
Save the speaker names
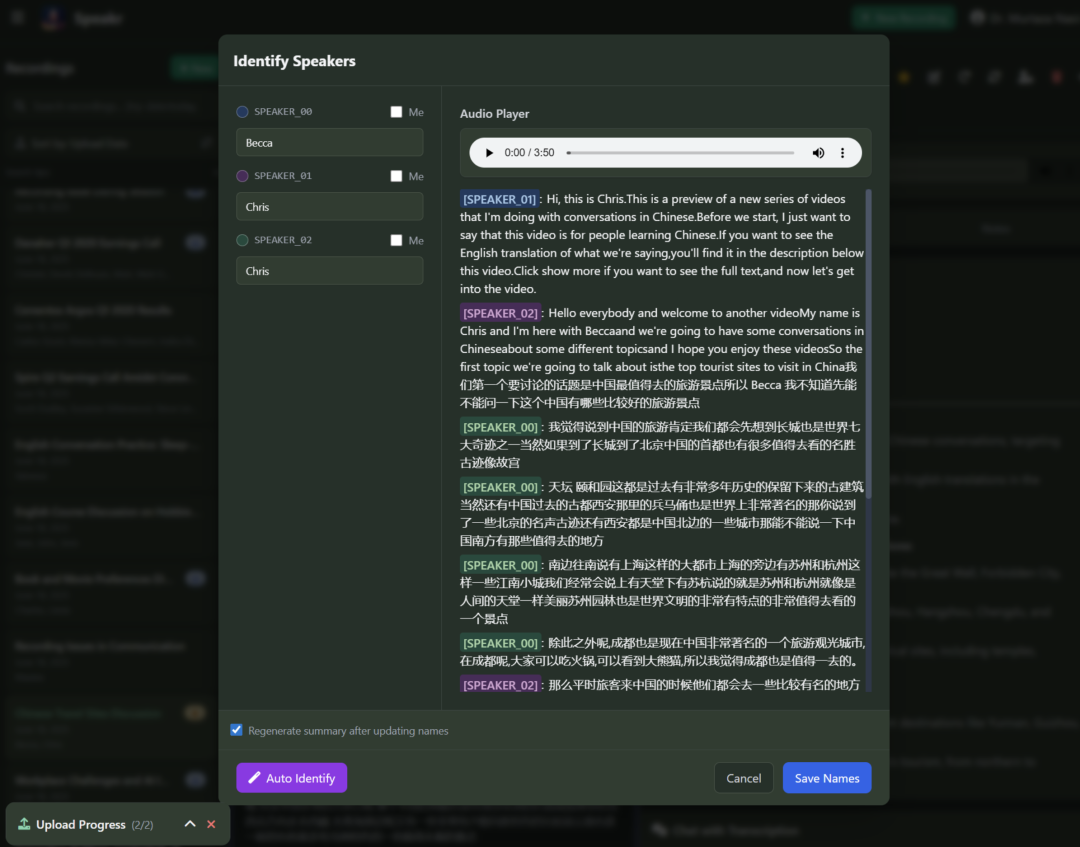point(827,777)
